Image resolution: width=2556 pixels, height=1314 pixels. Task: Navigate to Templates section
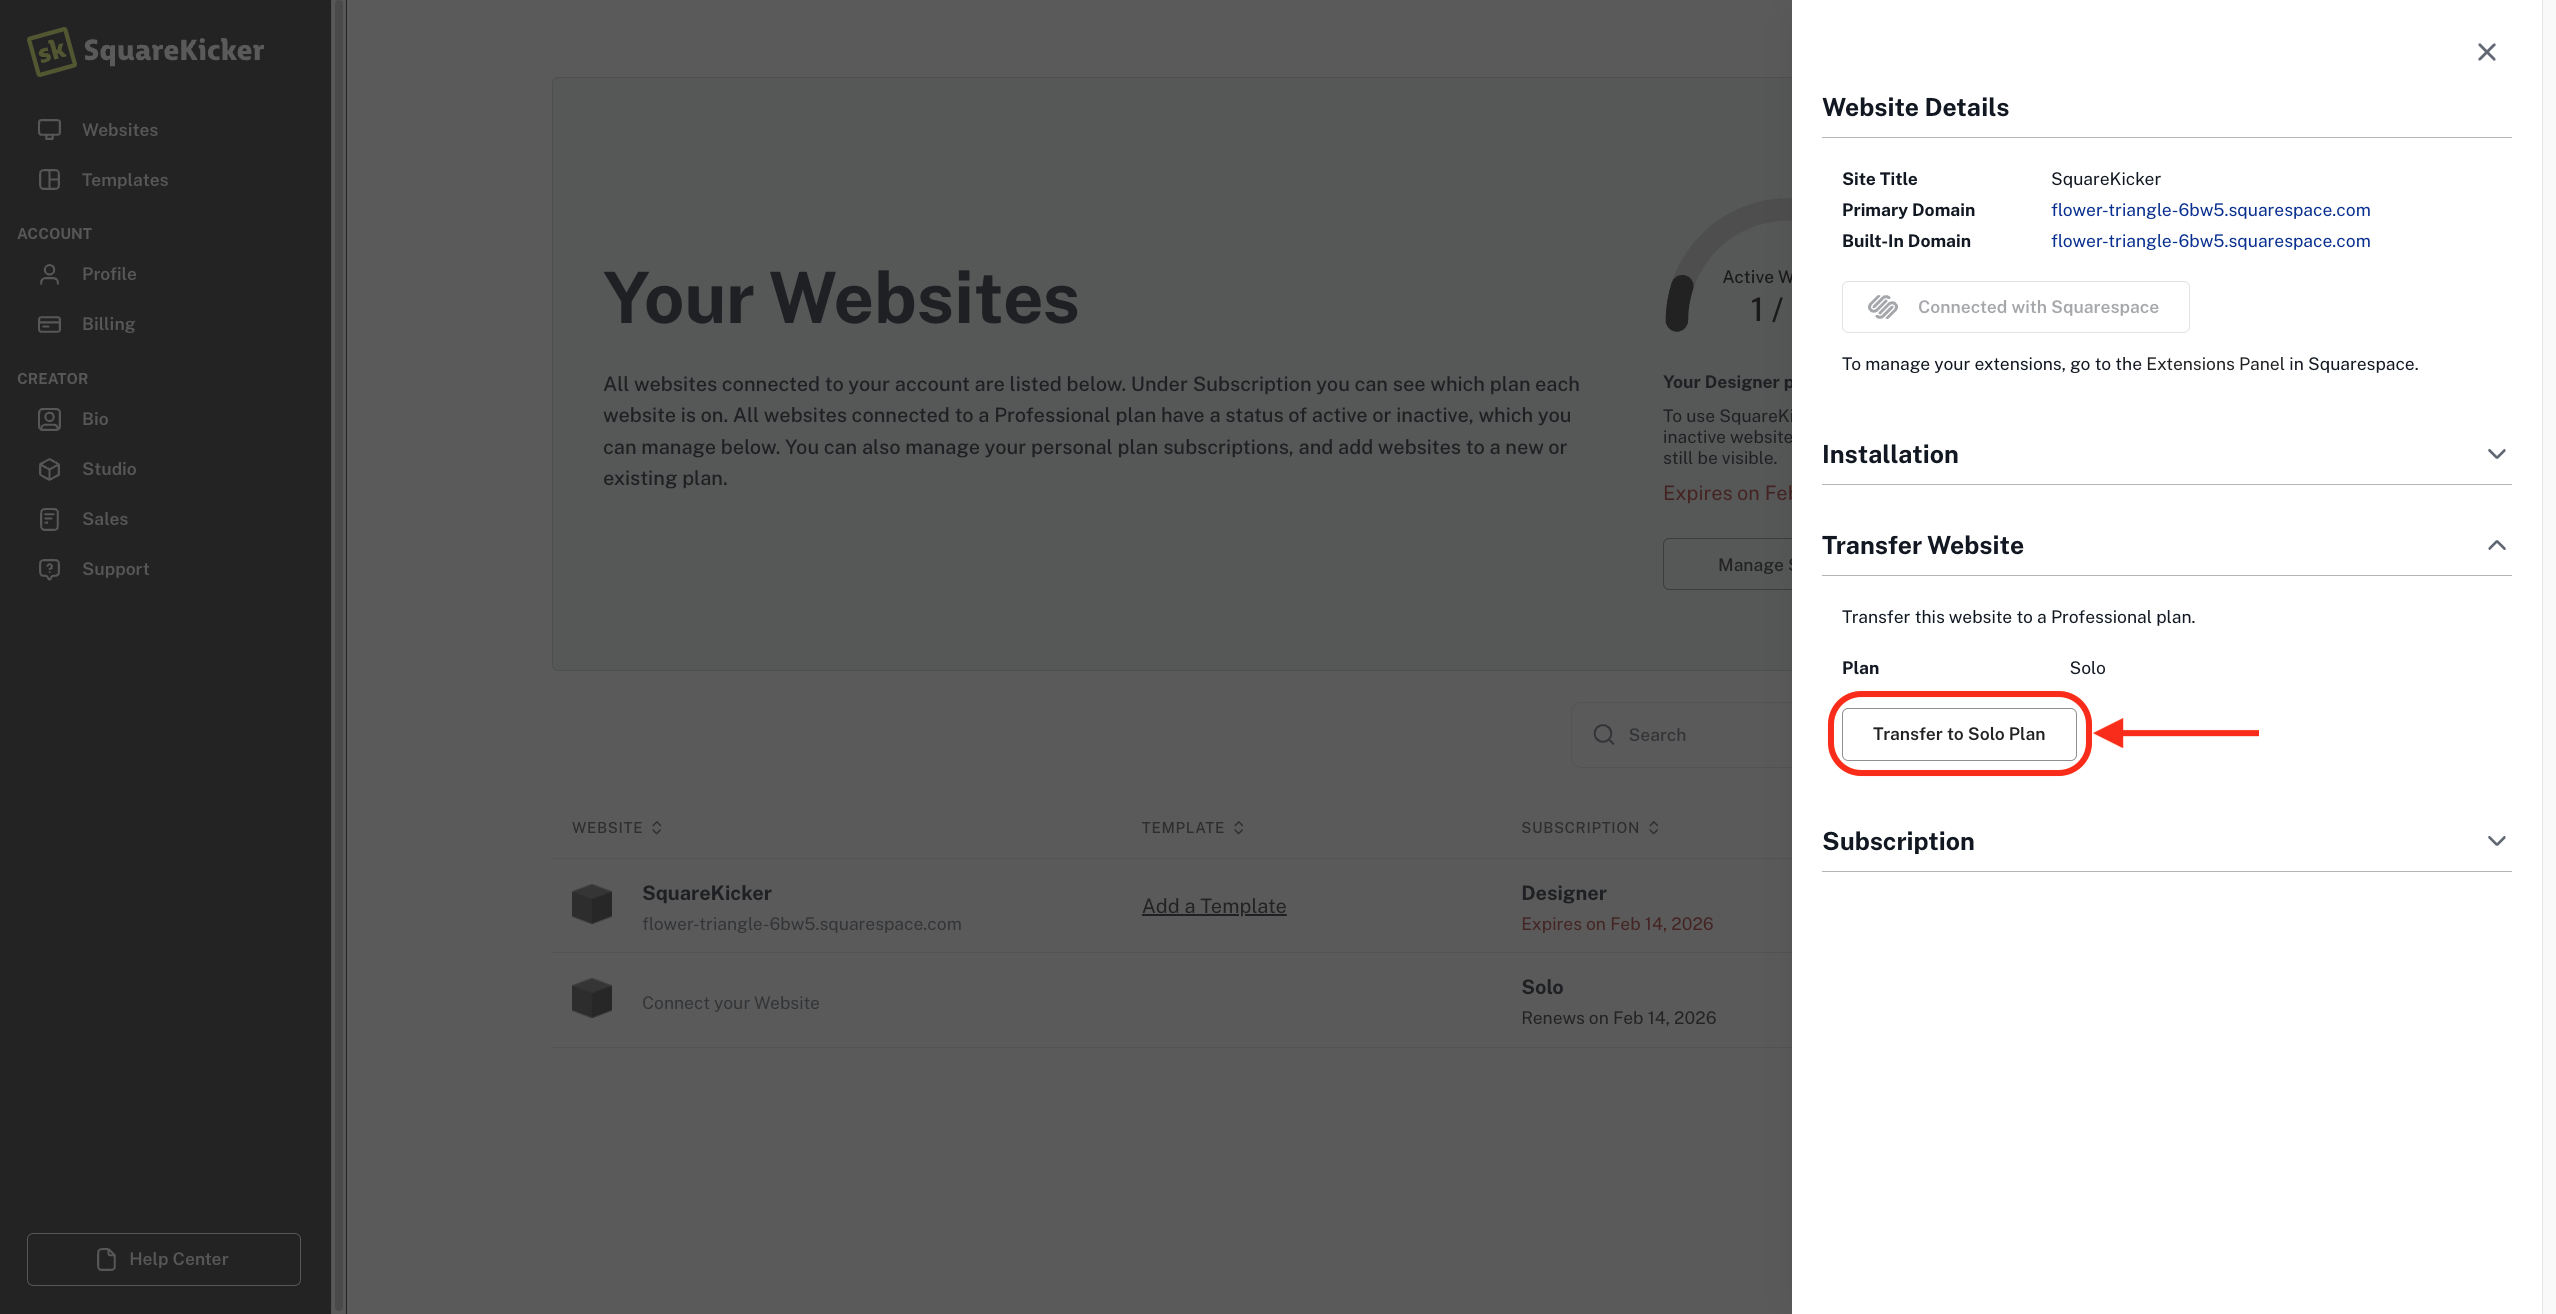124,178
